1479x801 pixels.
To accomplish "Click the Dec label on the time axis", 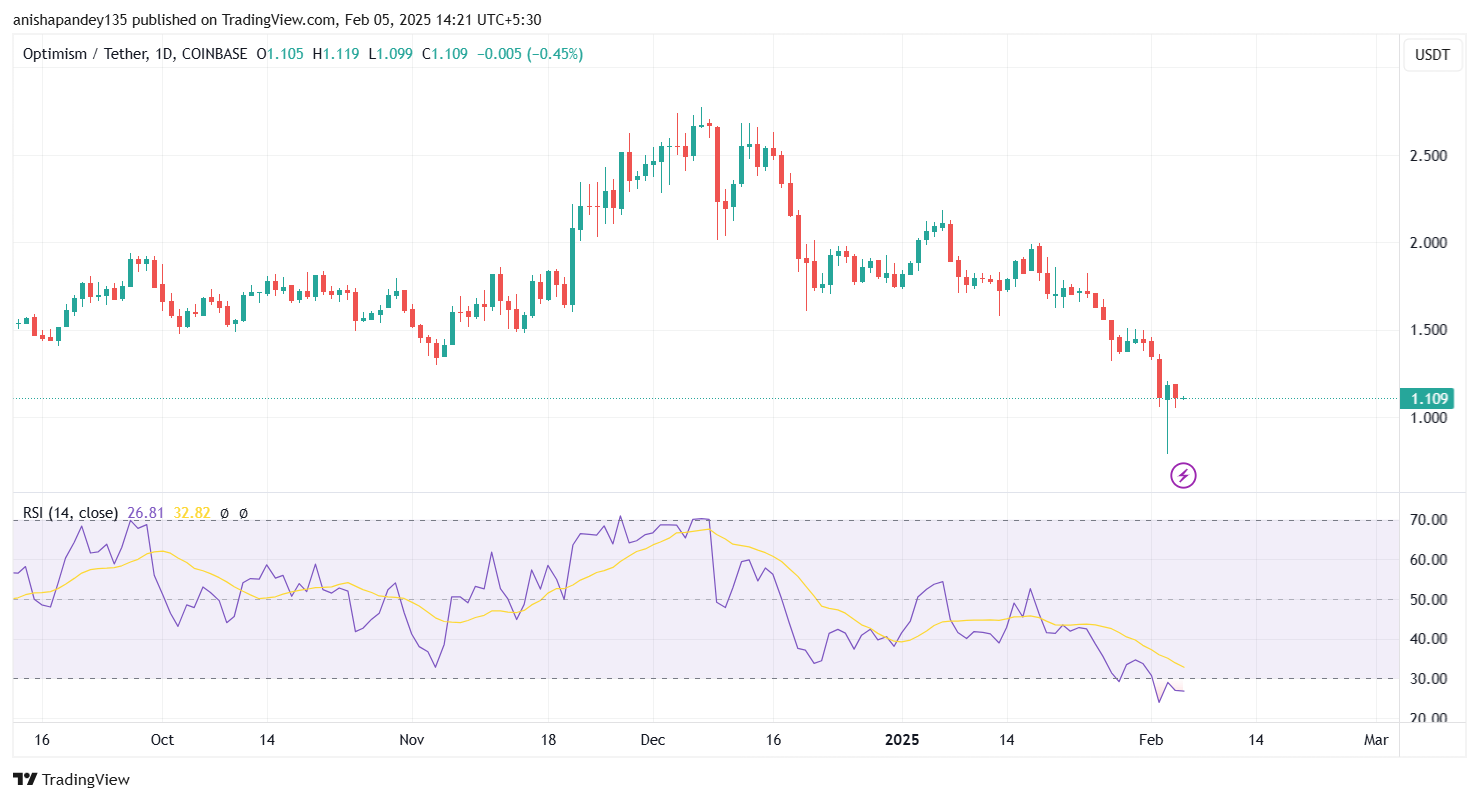I will (x=653, y=740).
